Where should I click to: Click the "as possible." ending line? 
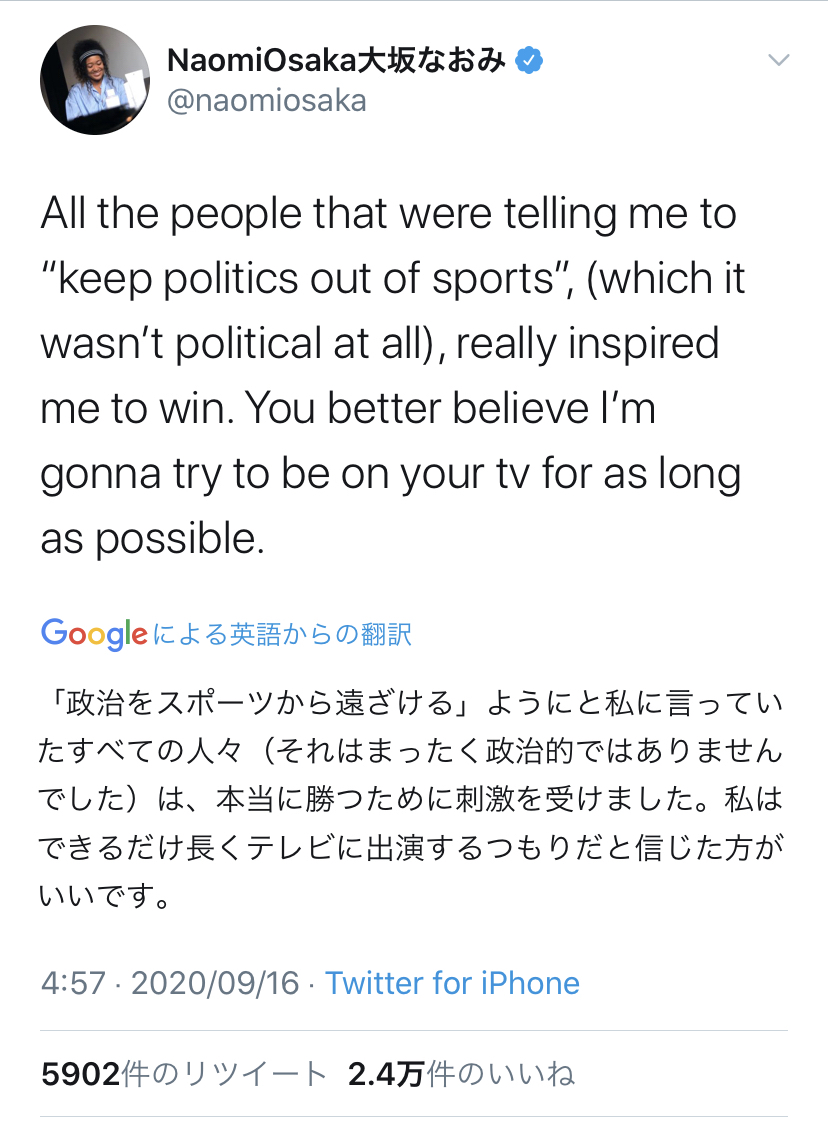pos(152,539)
